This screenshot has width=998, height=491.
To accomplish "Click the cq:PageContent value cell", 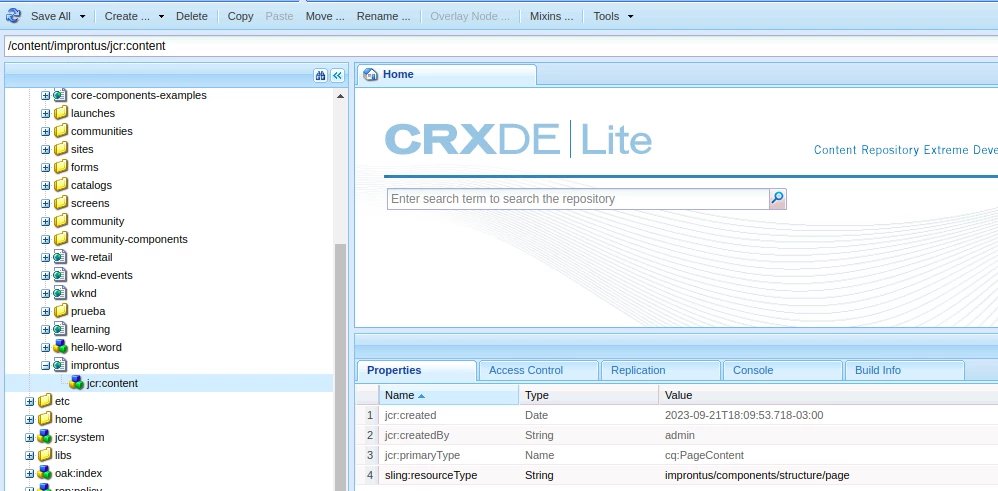I will coord(829,455).
